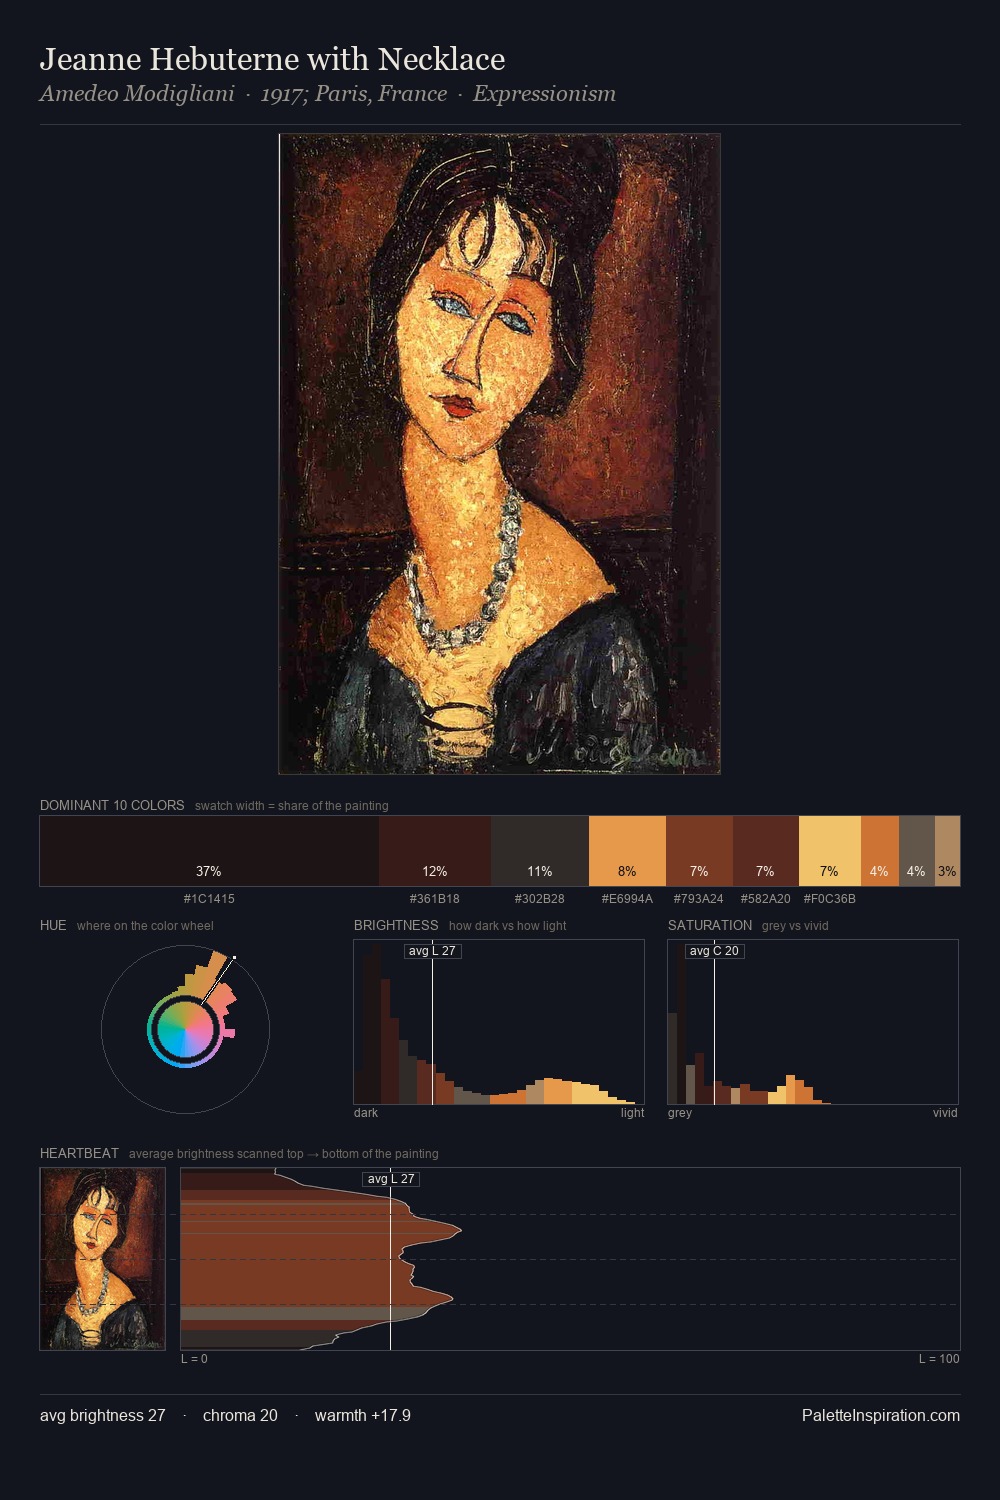Click the HUE section heading
Image resolution: width=1000 pixels, height=1500 pixels.
[x=53, y=925]
